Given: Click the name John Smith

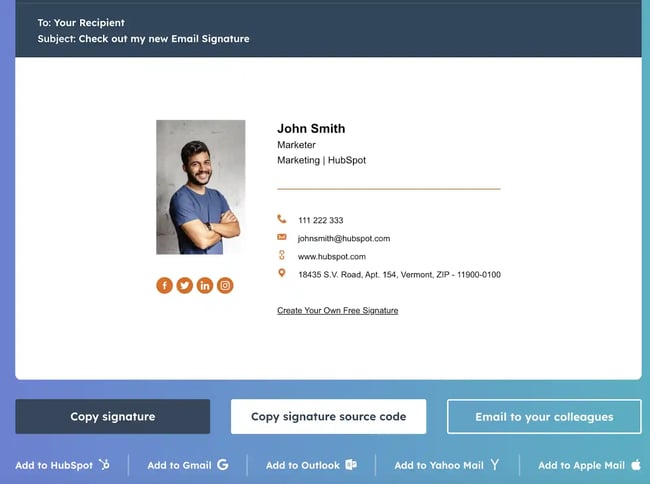Looking at the screenshot, I should (311, 128).
